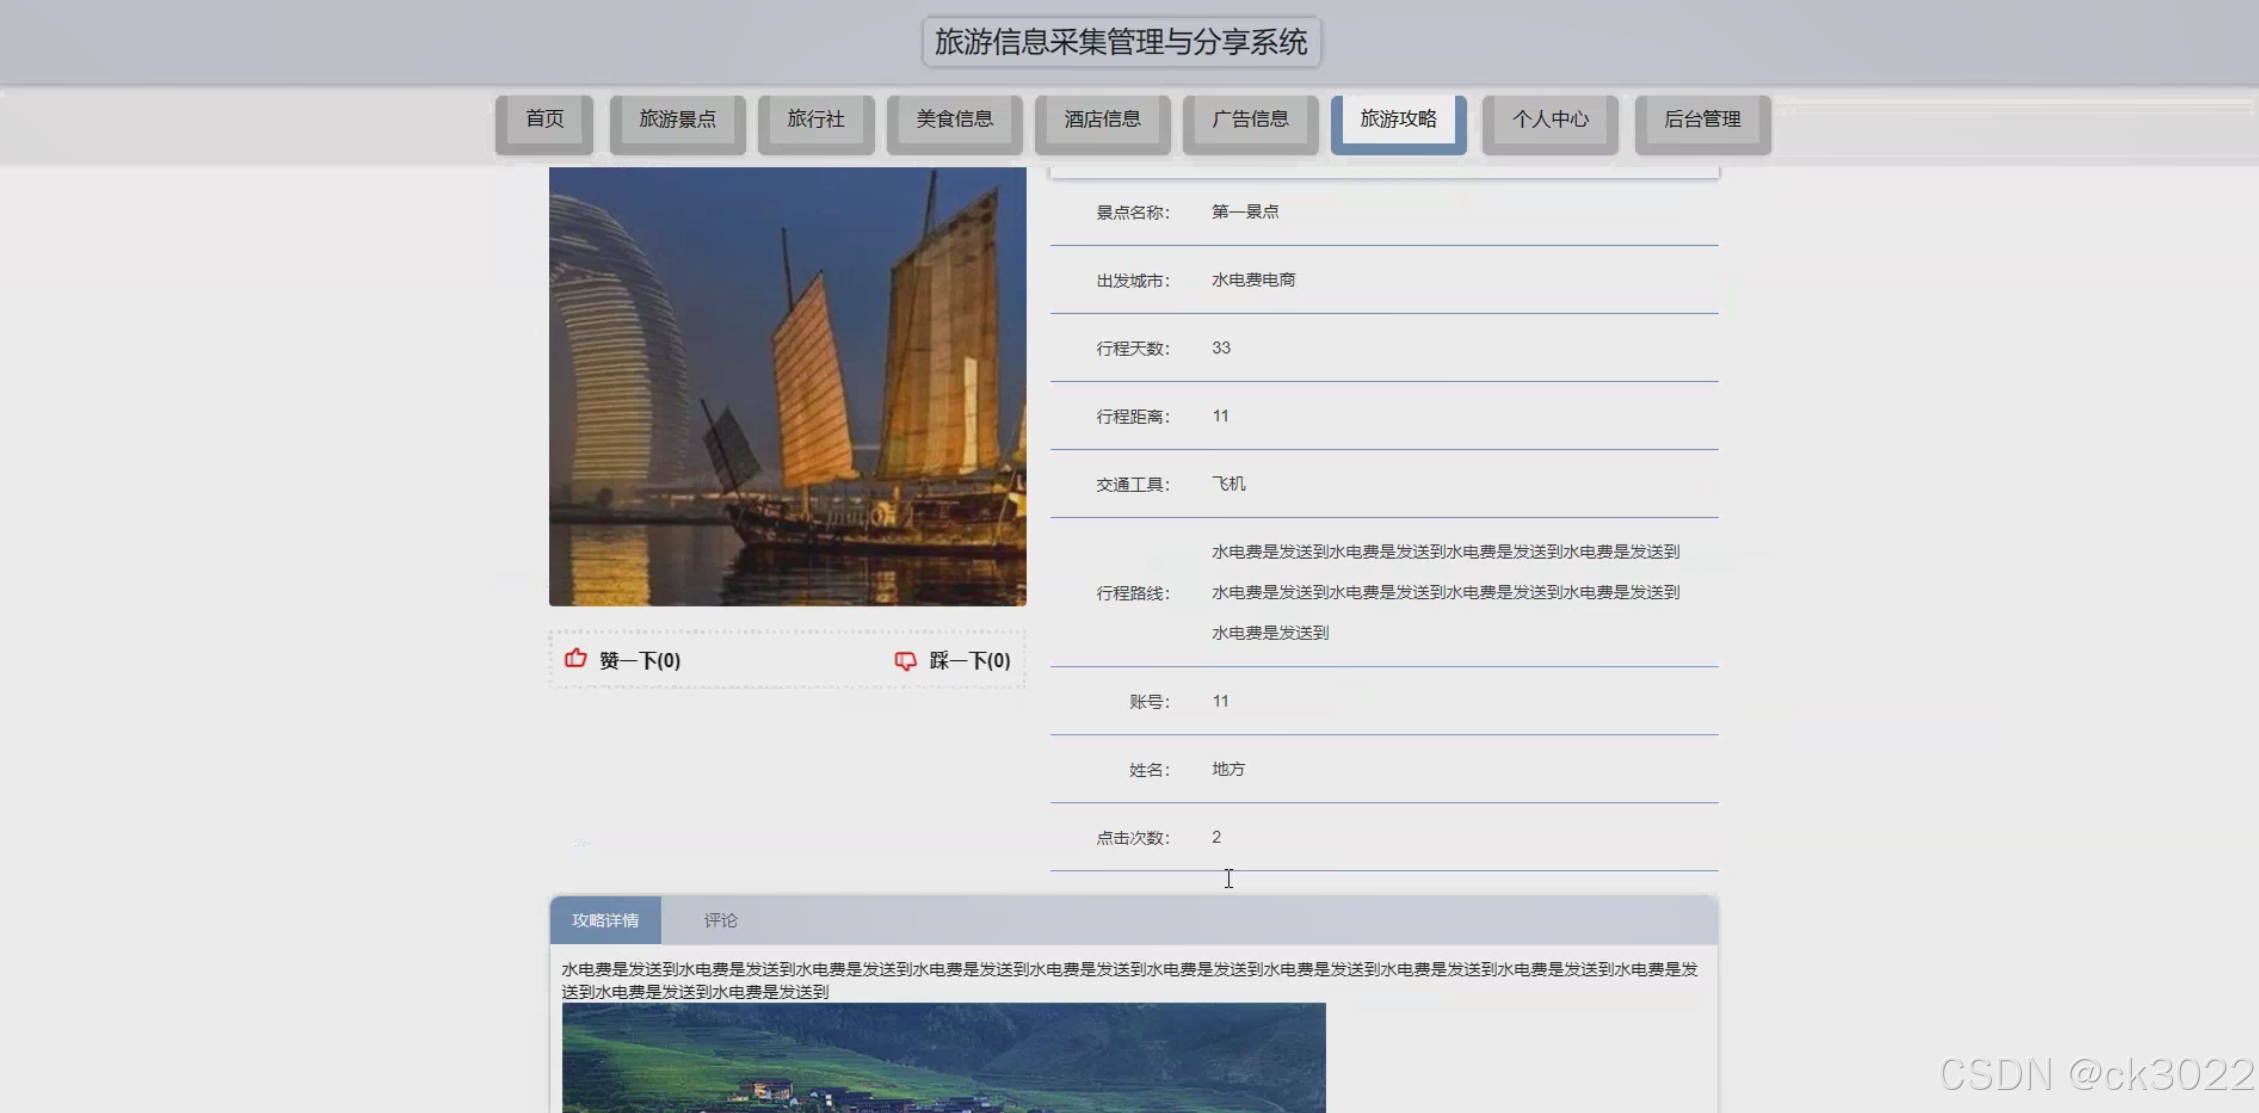The image size is (2259, 1113).
Task: Navigate to 广告信息 page
Action: click(x=1251, y=120)
